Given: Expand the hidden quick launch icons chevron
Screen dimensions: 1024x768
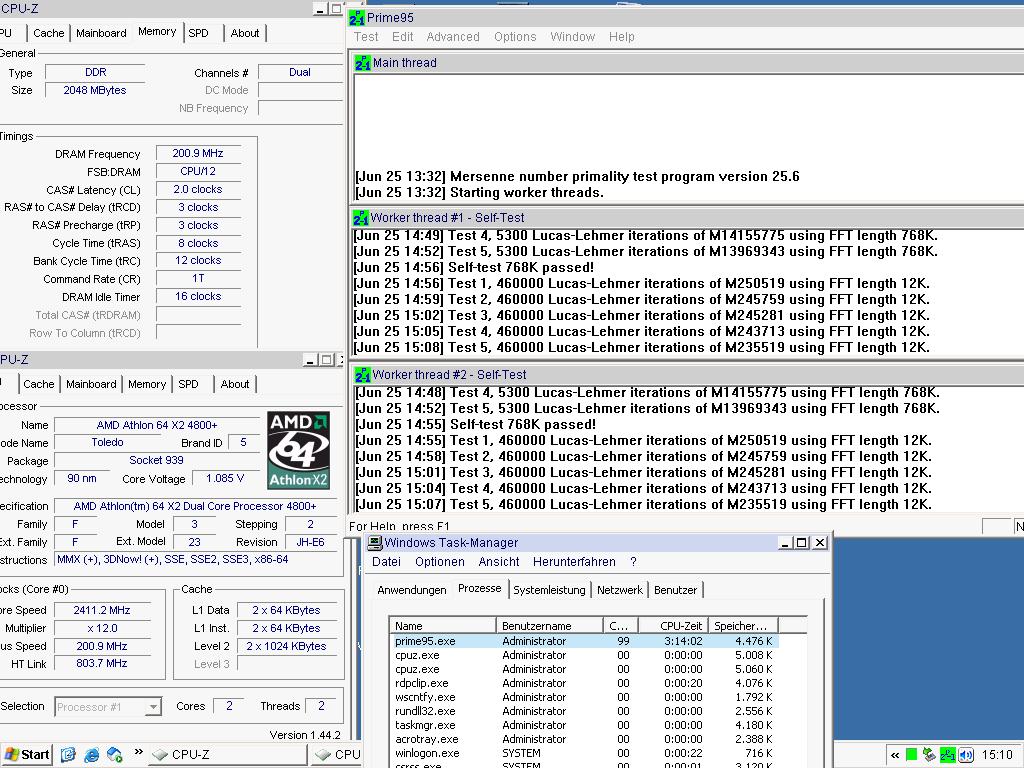Looking at the screenshot, I should coord(138,752).
